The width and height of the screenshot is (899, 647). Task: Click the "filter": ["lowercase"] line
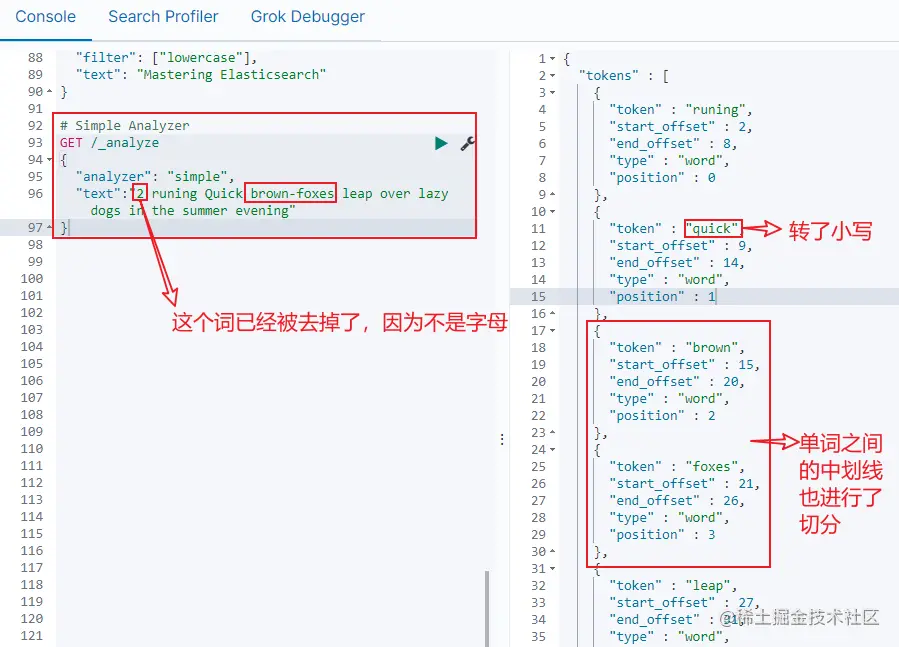click(166, 57)
